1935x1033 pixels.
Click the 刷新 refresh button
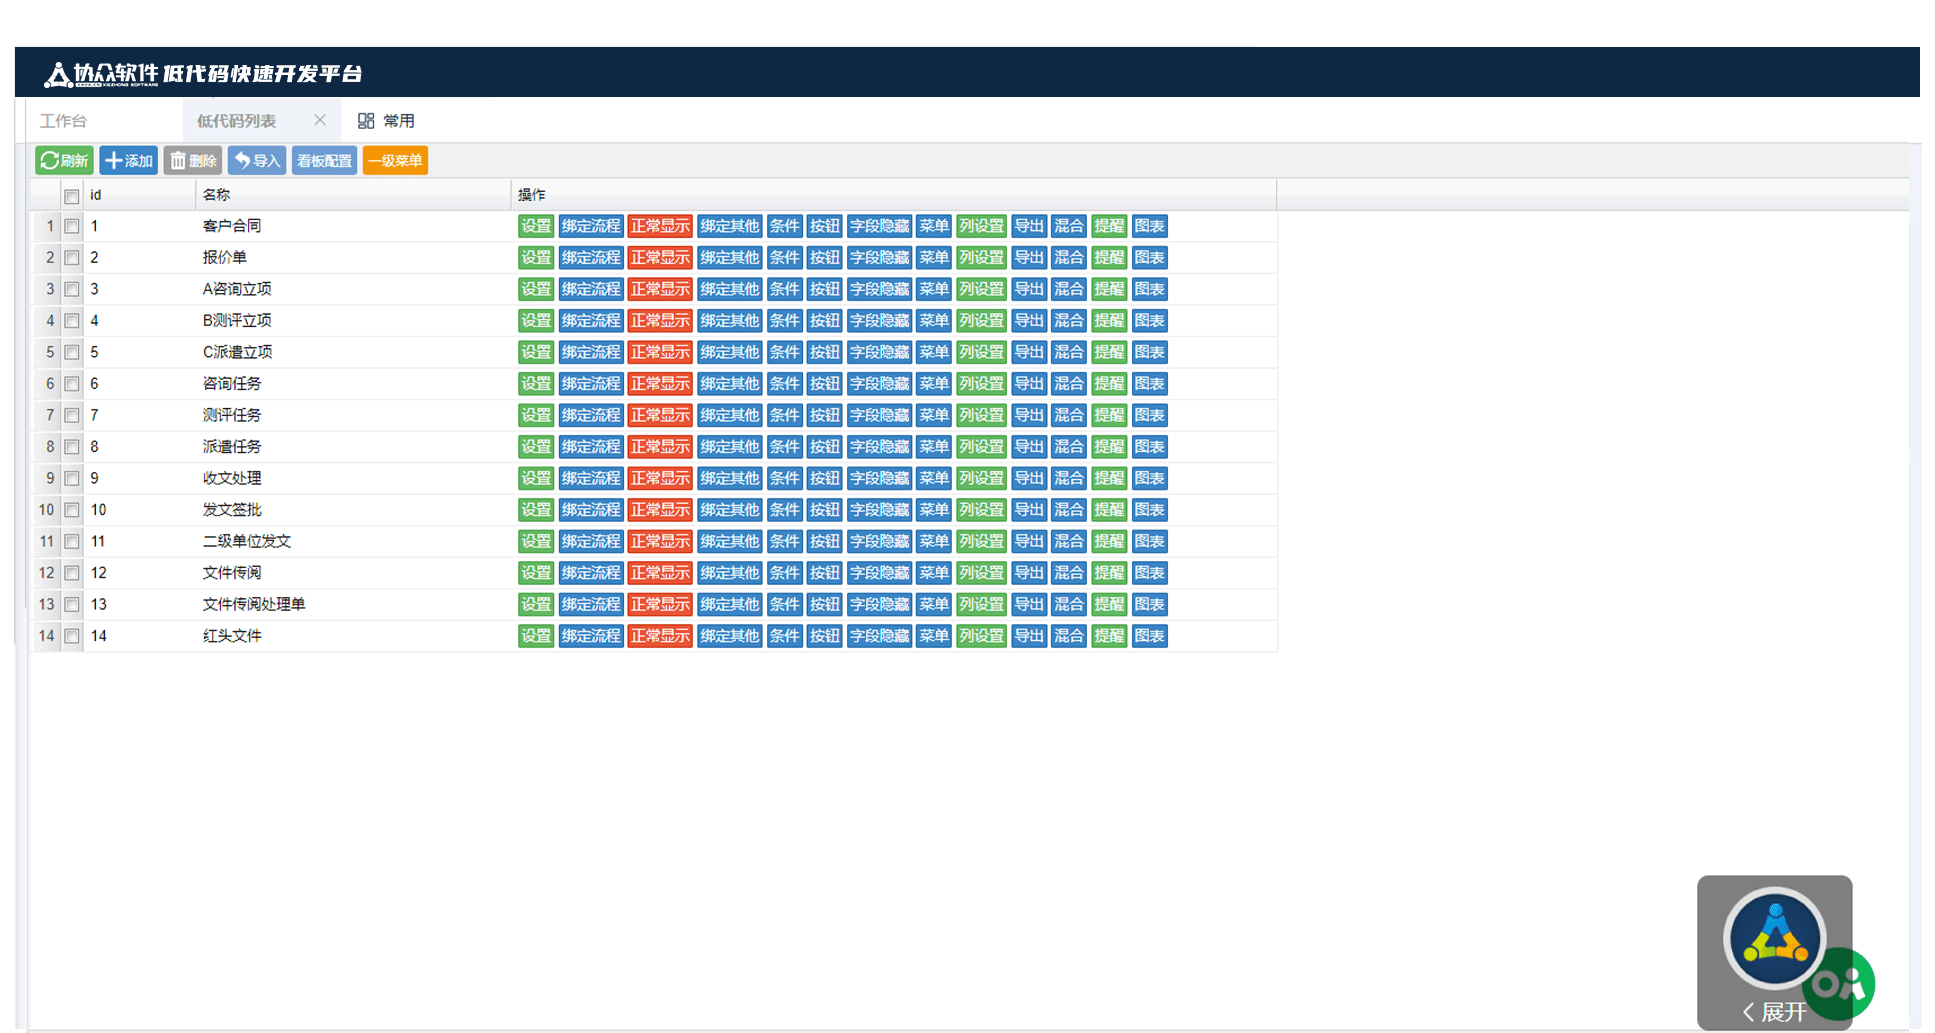(64, 161)
